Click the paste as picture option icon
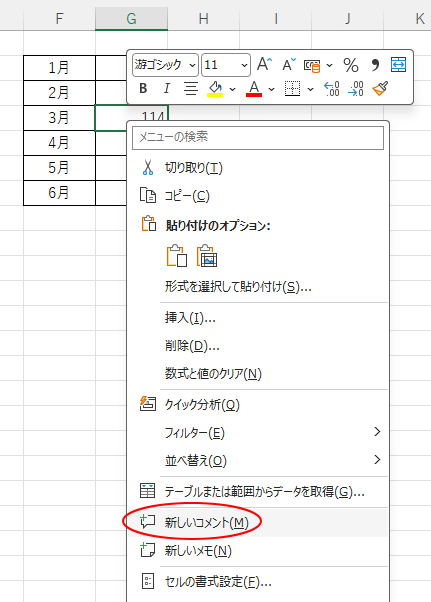This screenshot has height=602, width=431. (207, 255)
